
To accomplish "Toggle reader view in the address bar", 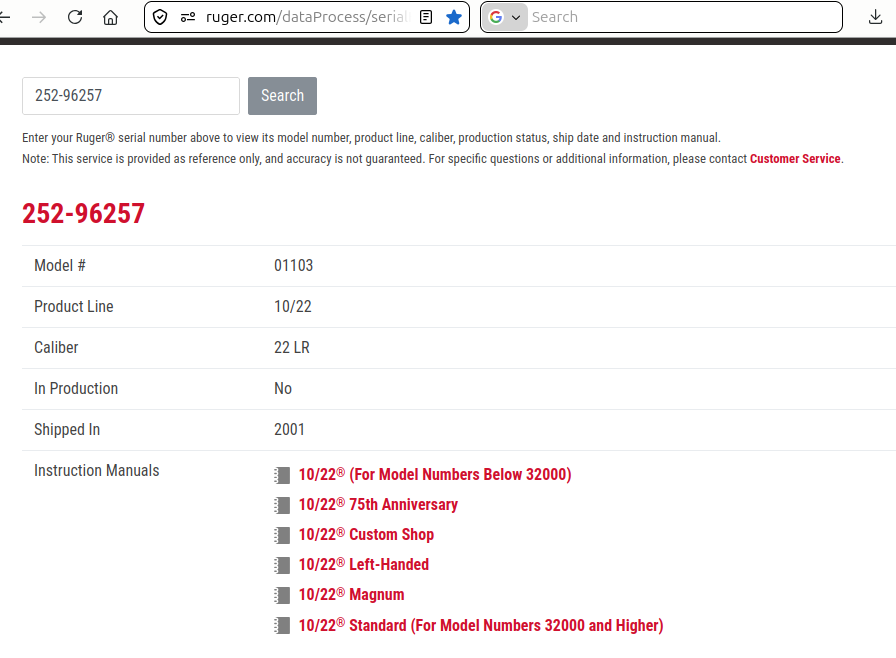I will pos(426,17).
